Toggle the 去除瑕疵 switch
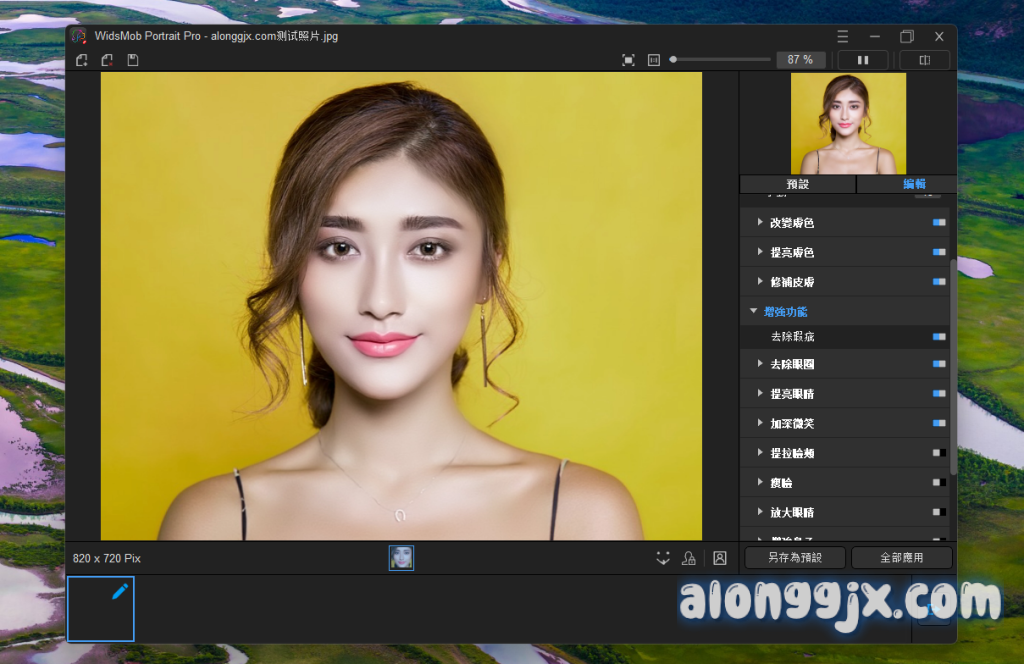Viewport: 1024px width, 664px height. click(x=938, y=337)
